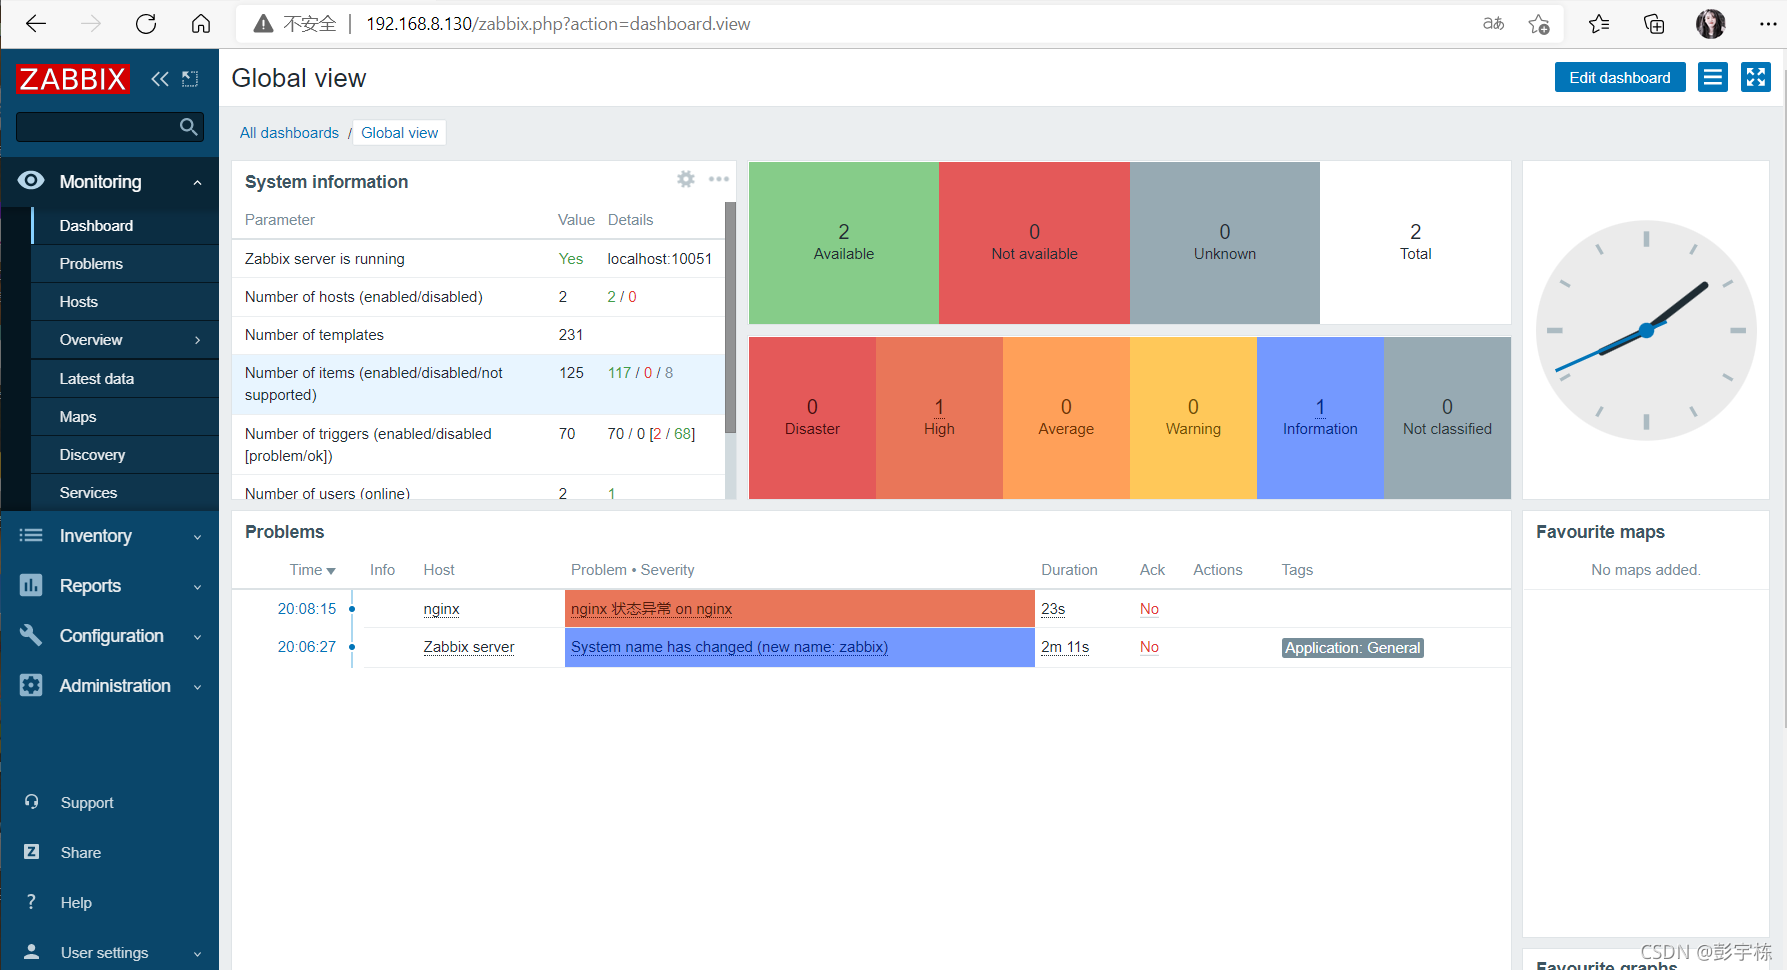1787x970 pixels.
Task: Click the analog clock widget
Action: pyautogui.click(x=1646, y=330)
